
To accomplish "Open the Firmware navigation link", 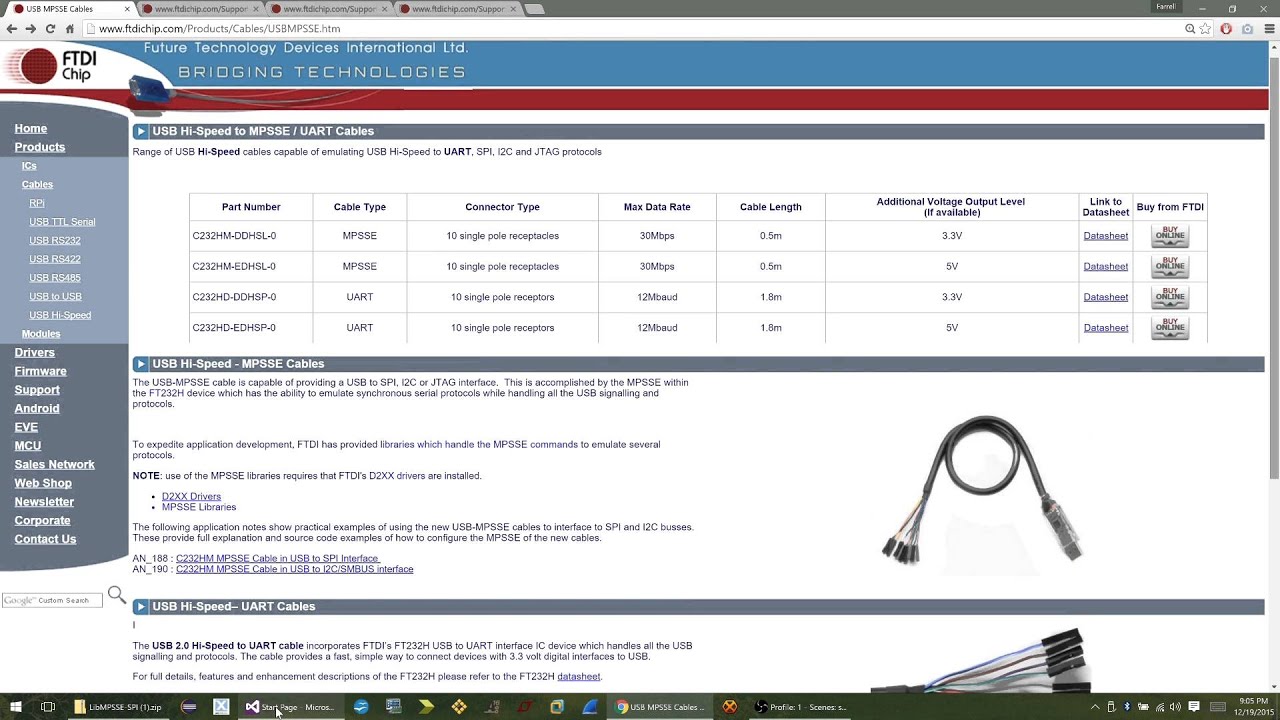I will (41, 371).
